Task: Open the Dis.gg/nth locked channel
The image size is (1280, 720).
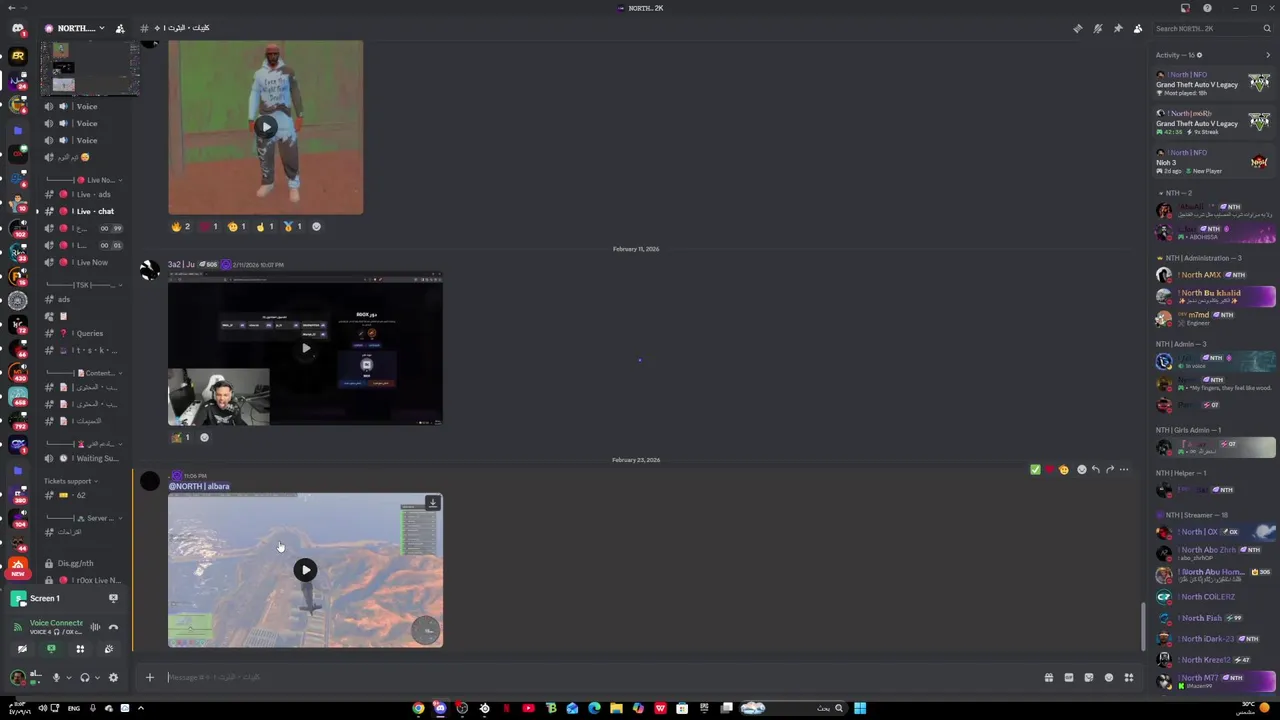Action: click(x=85, y=563)
